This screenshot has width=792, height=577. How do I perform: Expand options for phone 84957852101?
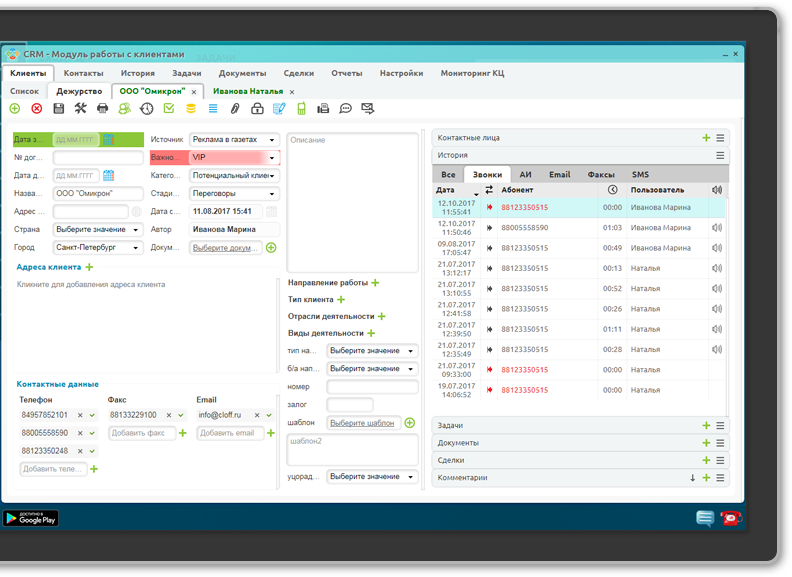(92, 415)
